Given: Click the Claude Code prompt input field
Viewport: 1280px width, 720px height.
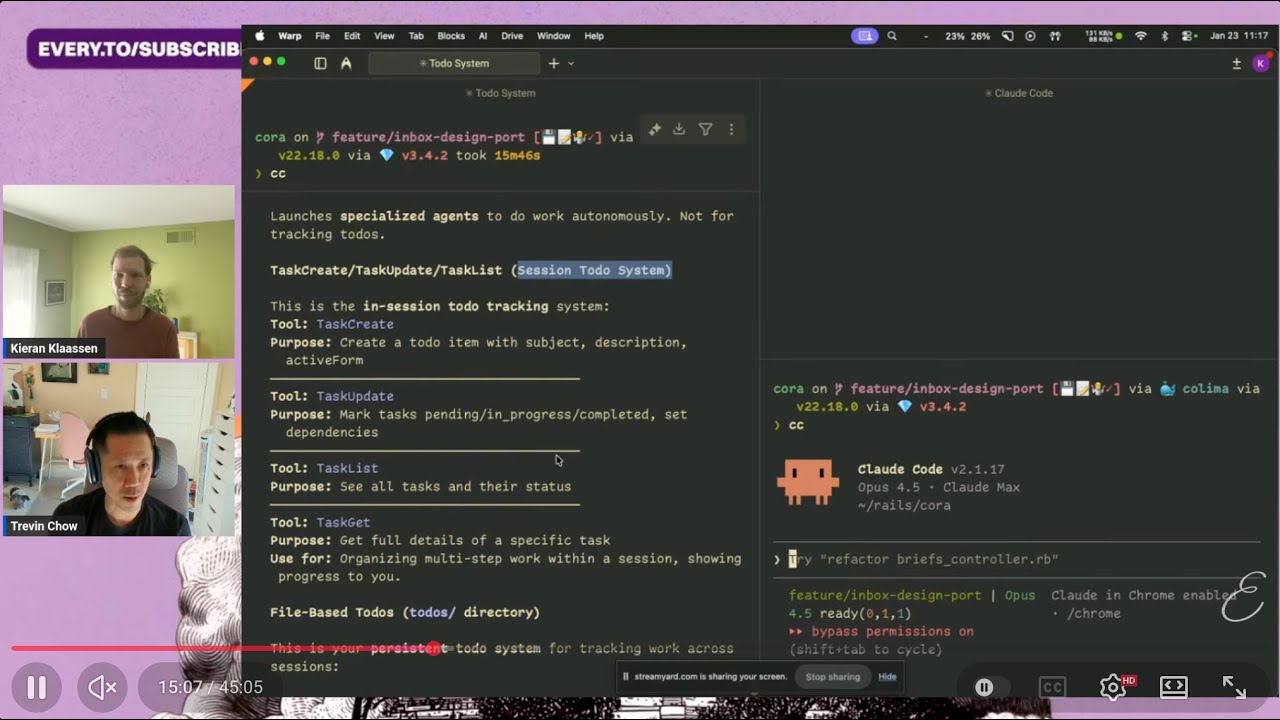Looking at the screenshot, I should (1016, 559).
